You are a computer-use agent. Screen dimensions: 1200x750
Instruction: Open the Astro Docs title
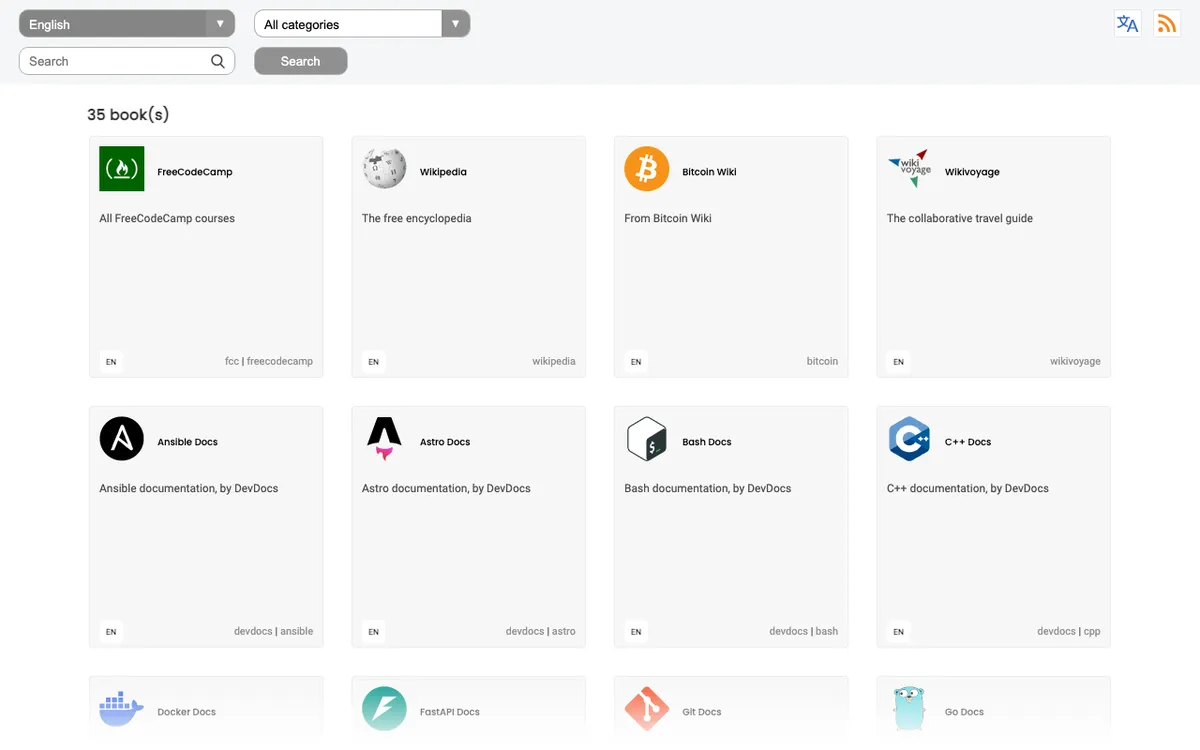pos(445,442)
